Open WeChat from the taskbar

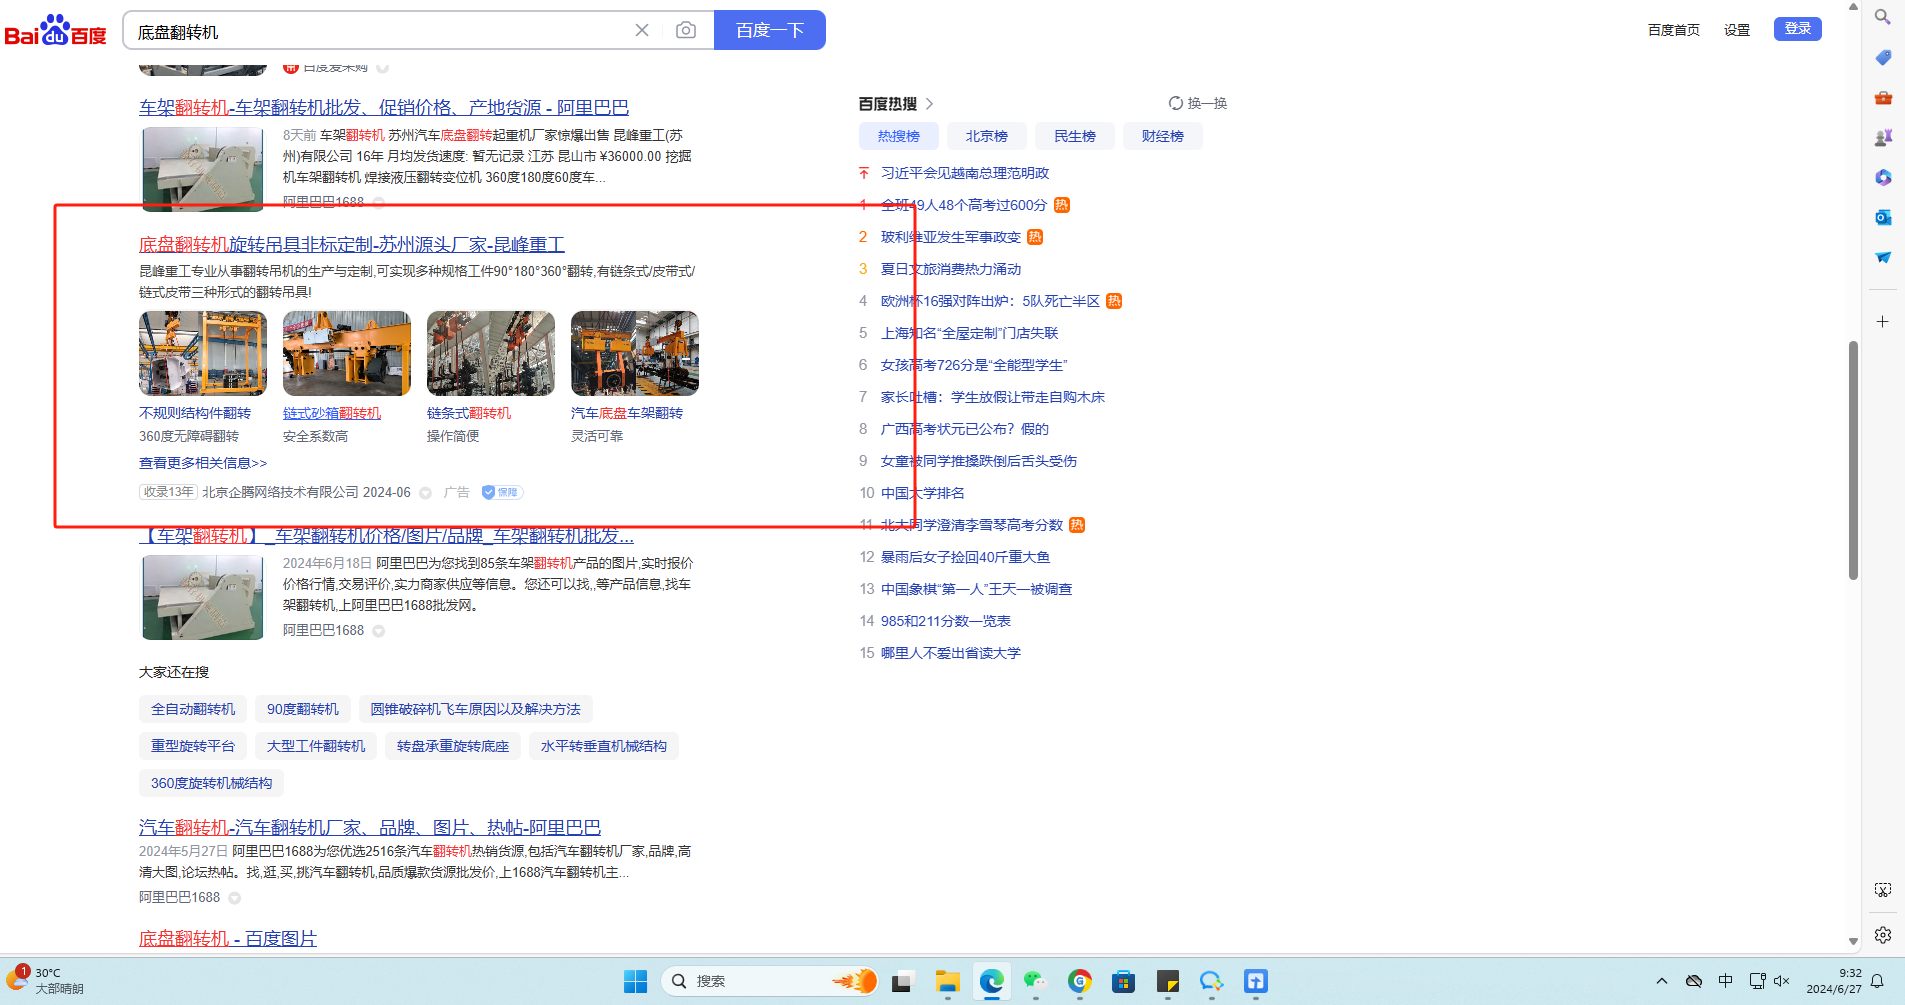[1034, 981]
